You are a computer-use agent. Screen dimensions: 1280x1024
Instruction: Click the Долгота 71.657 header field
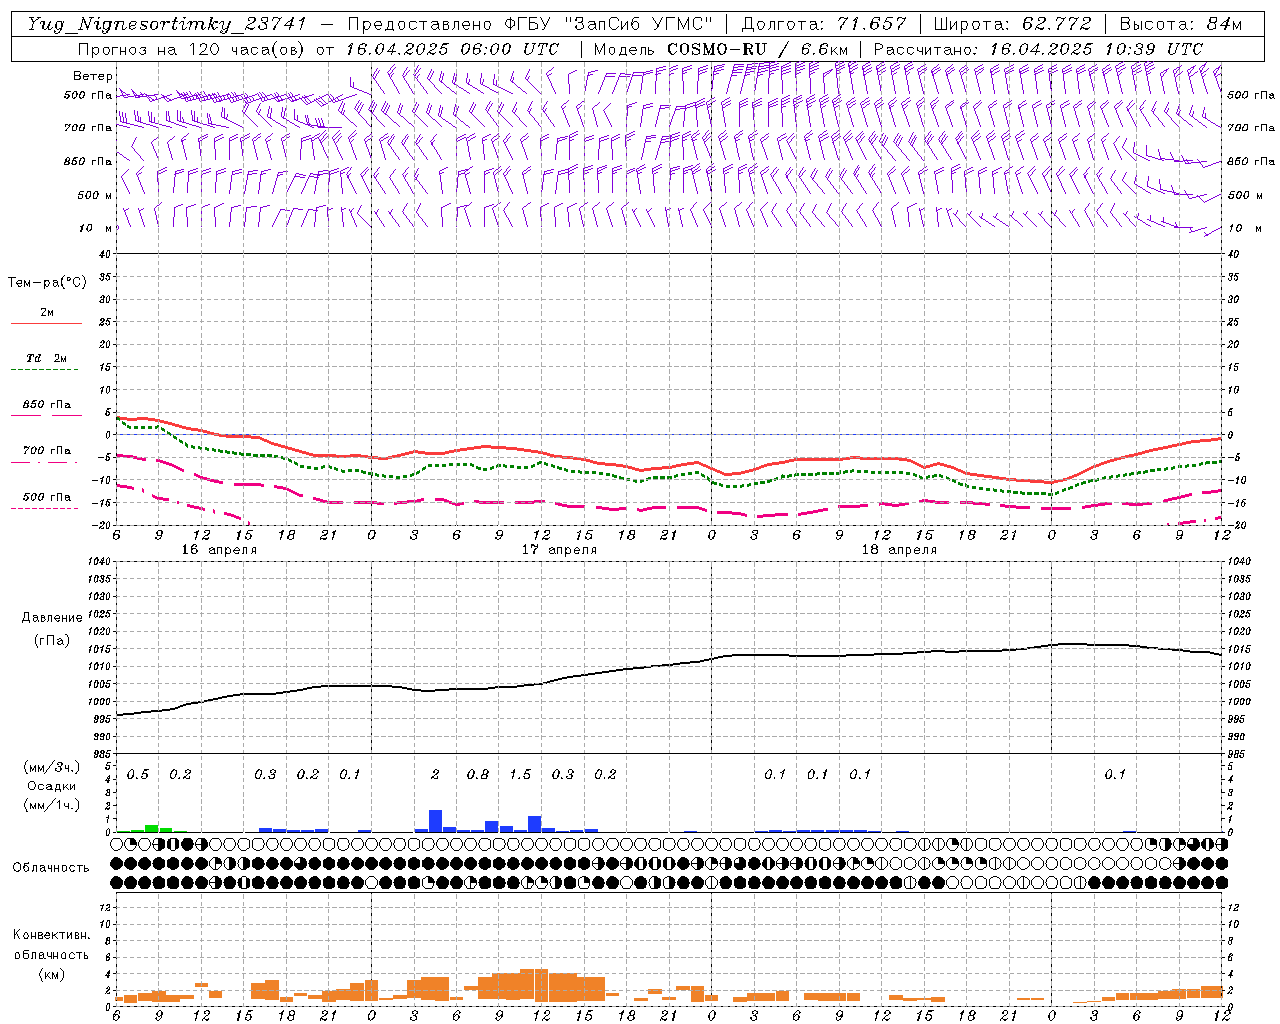tap(823, 24)
